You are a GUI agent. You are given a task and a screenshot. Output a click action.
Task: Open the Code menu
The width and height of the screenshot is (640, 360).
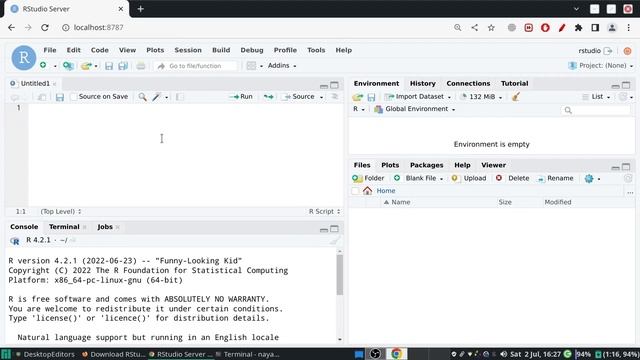[100, 50]
